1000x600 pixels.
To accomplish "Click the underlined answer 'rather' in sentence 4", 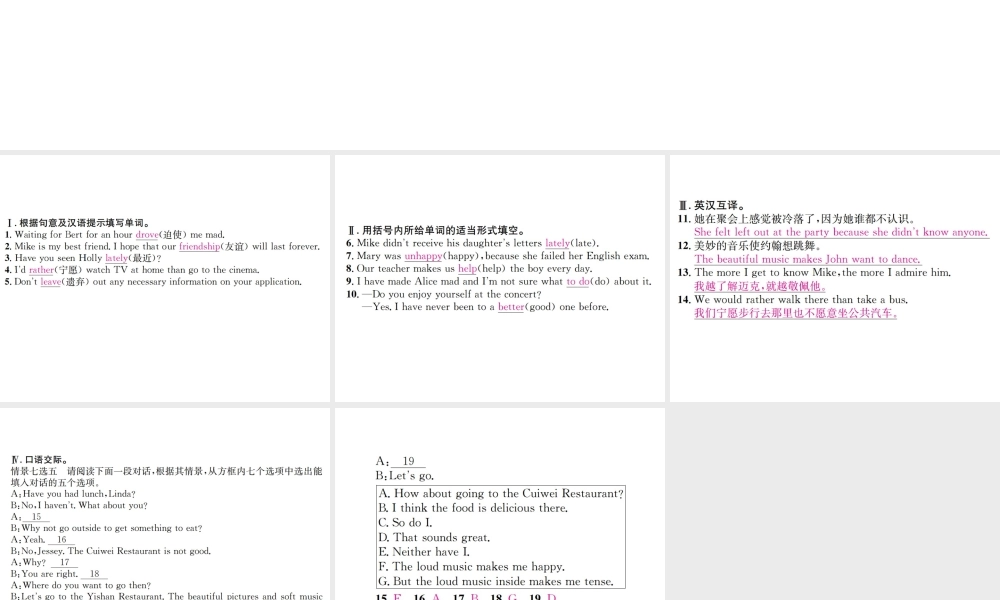I will [x=41, y=270].
